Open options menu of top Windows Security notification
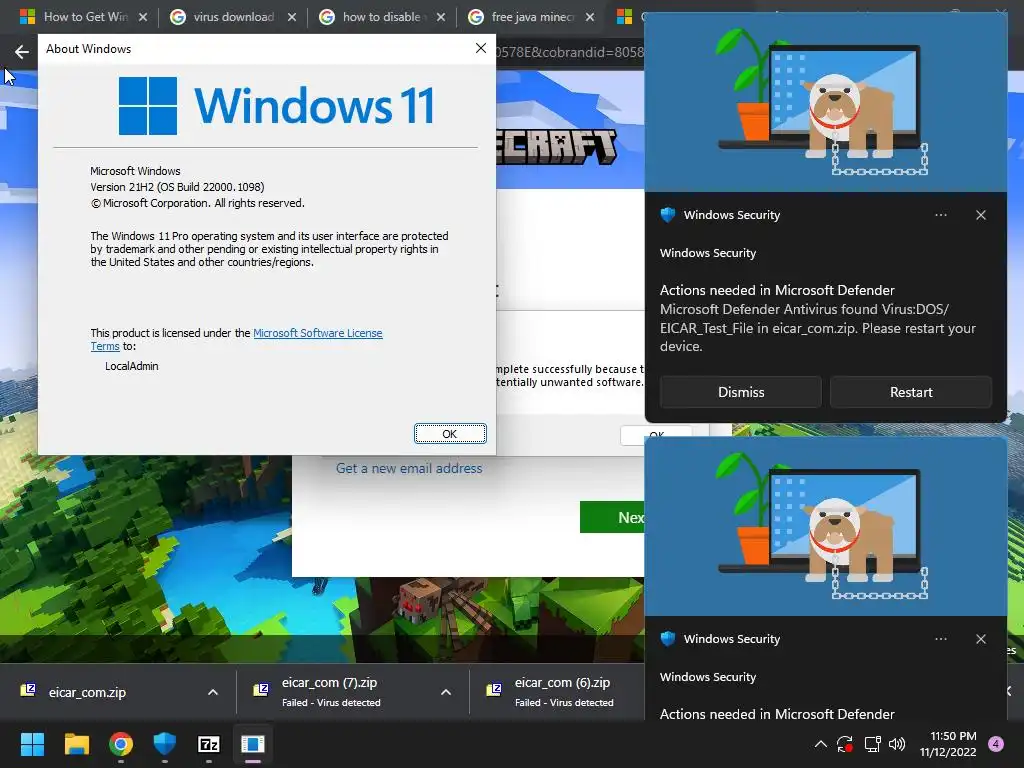The width and height of the screenshot is (1024, 768). [x=940, y=215]
